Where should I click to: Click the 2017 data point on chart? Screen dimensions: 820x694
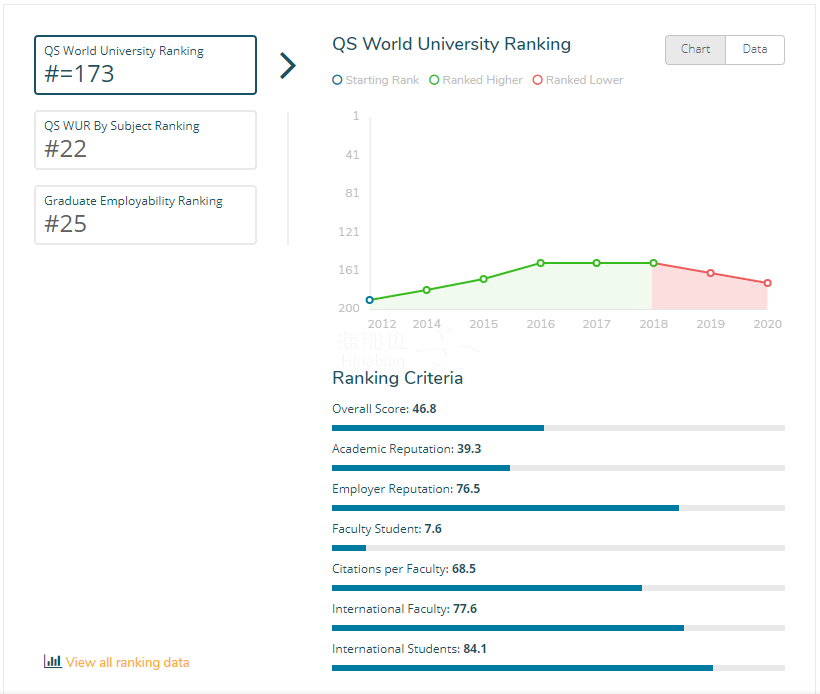(597, 263)
